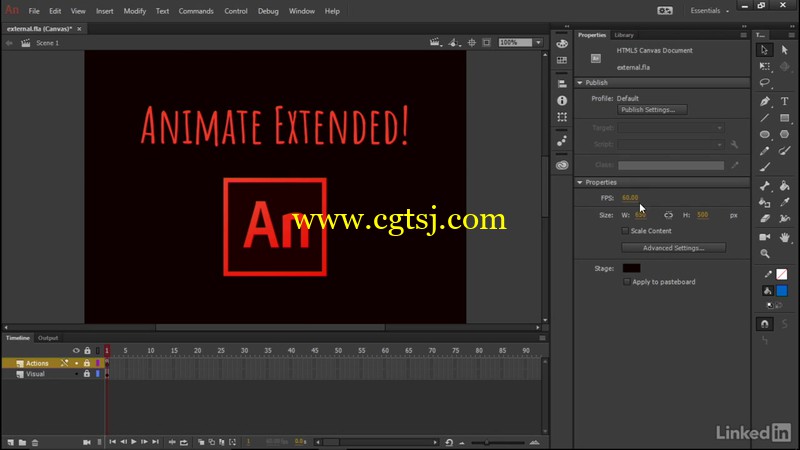The image size is (800, 450).
Task: Open the stroke color swatch
Action: click(x=782, y=274)
